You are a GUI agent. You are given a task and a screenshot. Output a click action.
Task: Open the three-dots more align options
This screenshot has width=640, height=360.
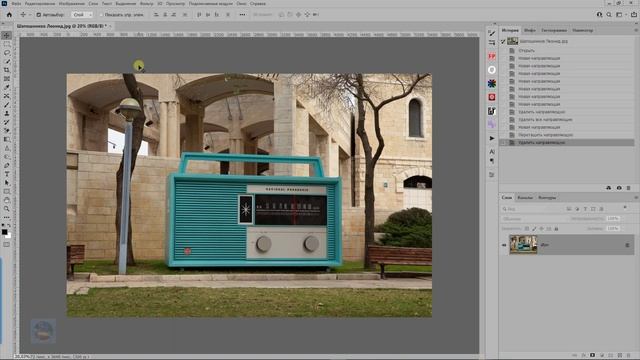[x=242, y=14]
